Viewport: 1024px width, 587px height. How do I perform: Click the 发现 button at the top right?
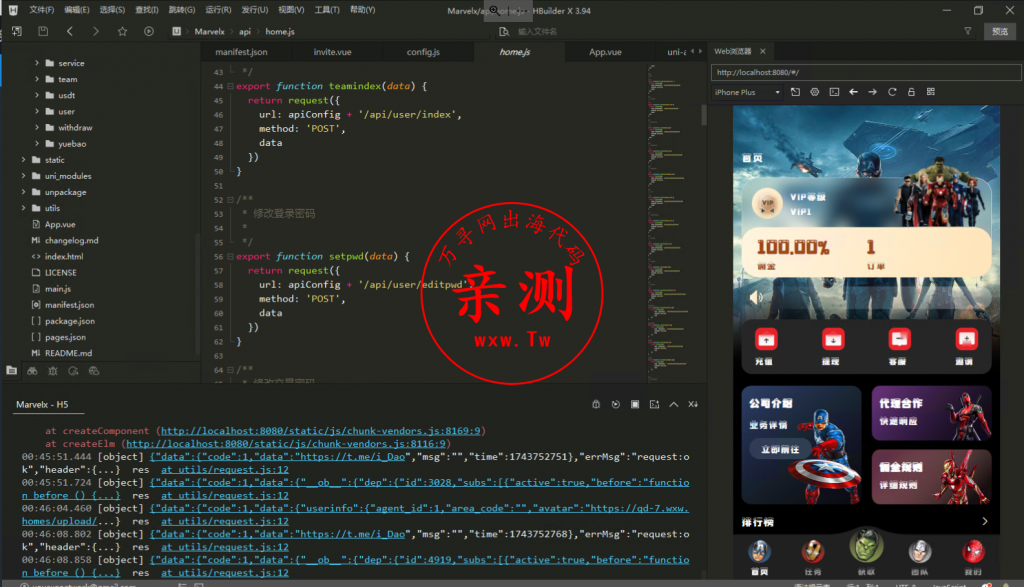click(x=1001, y=31)
